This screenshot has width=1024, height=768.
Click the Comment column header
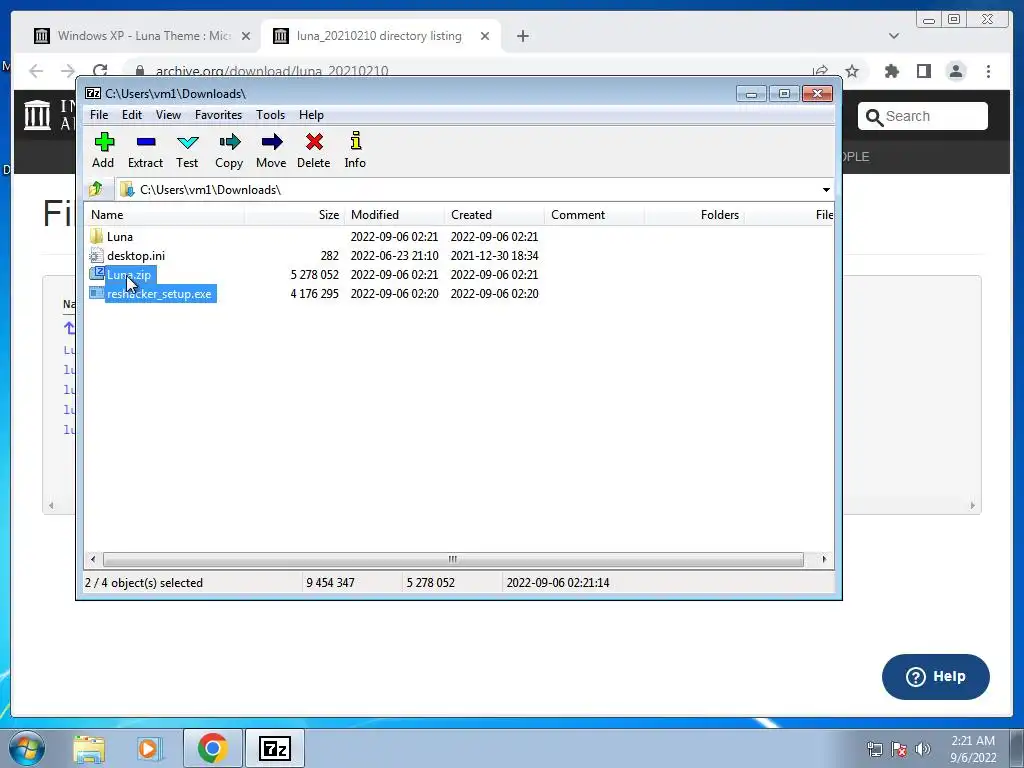[594, 215]
